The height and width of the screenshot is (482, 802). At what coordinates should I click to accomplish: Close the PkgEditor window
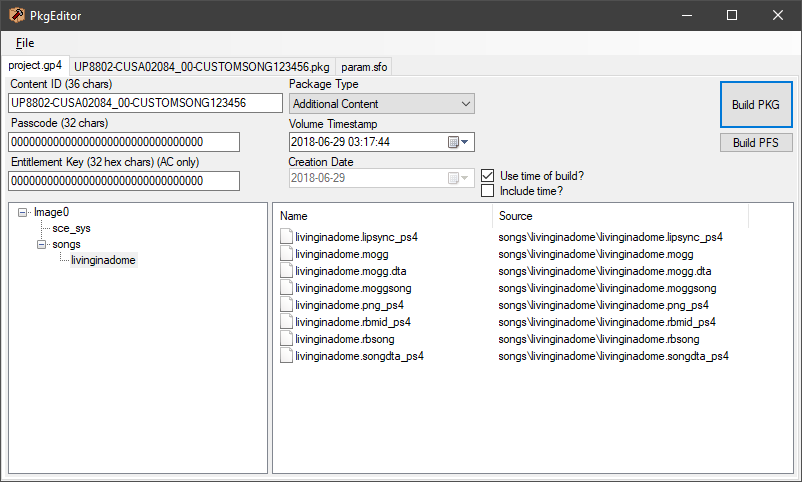click(778, 15)
